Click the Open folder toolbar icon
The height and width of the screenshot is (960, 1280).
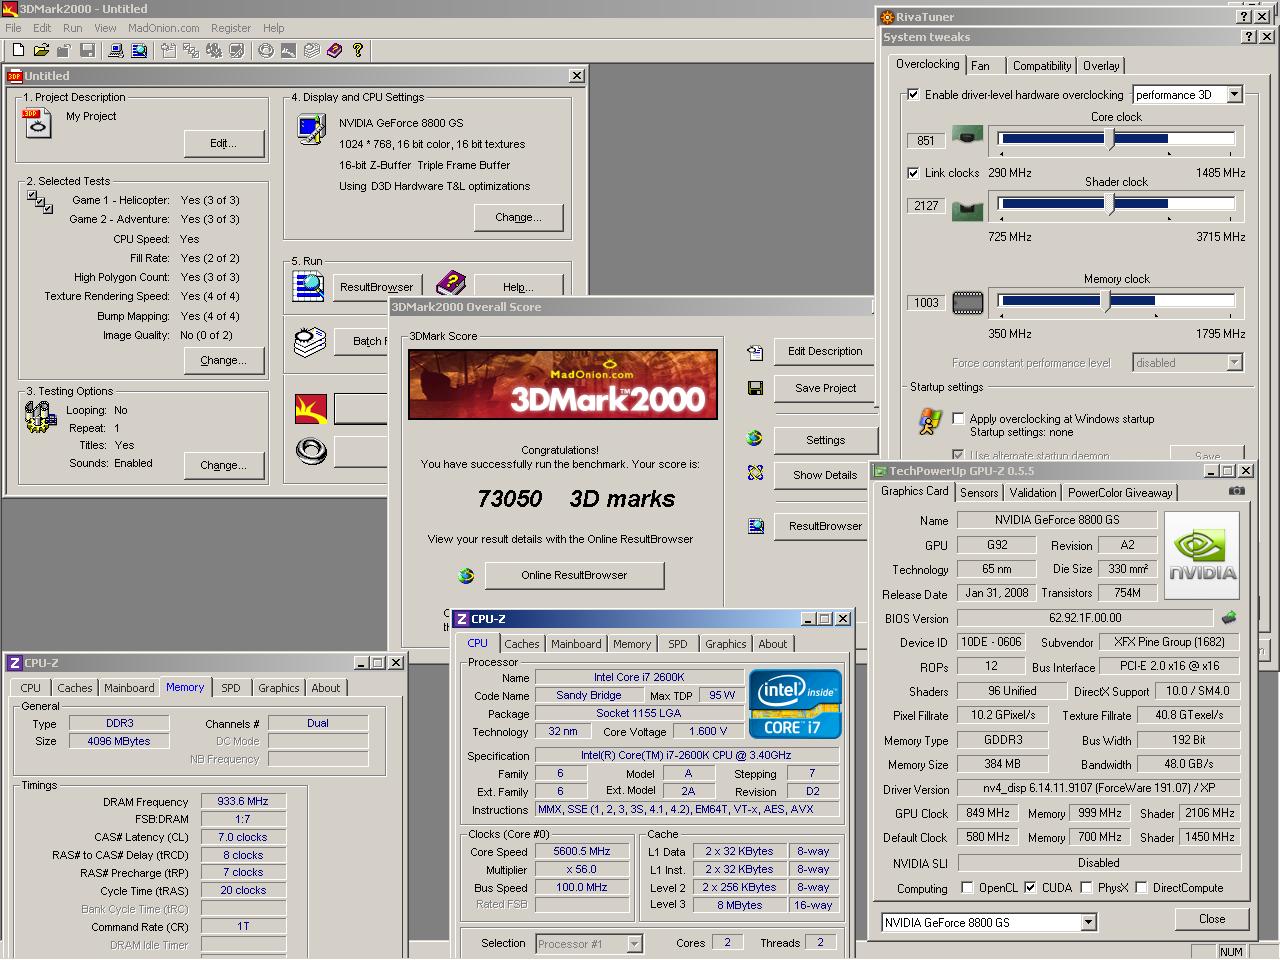41,50
